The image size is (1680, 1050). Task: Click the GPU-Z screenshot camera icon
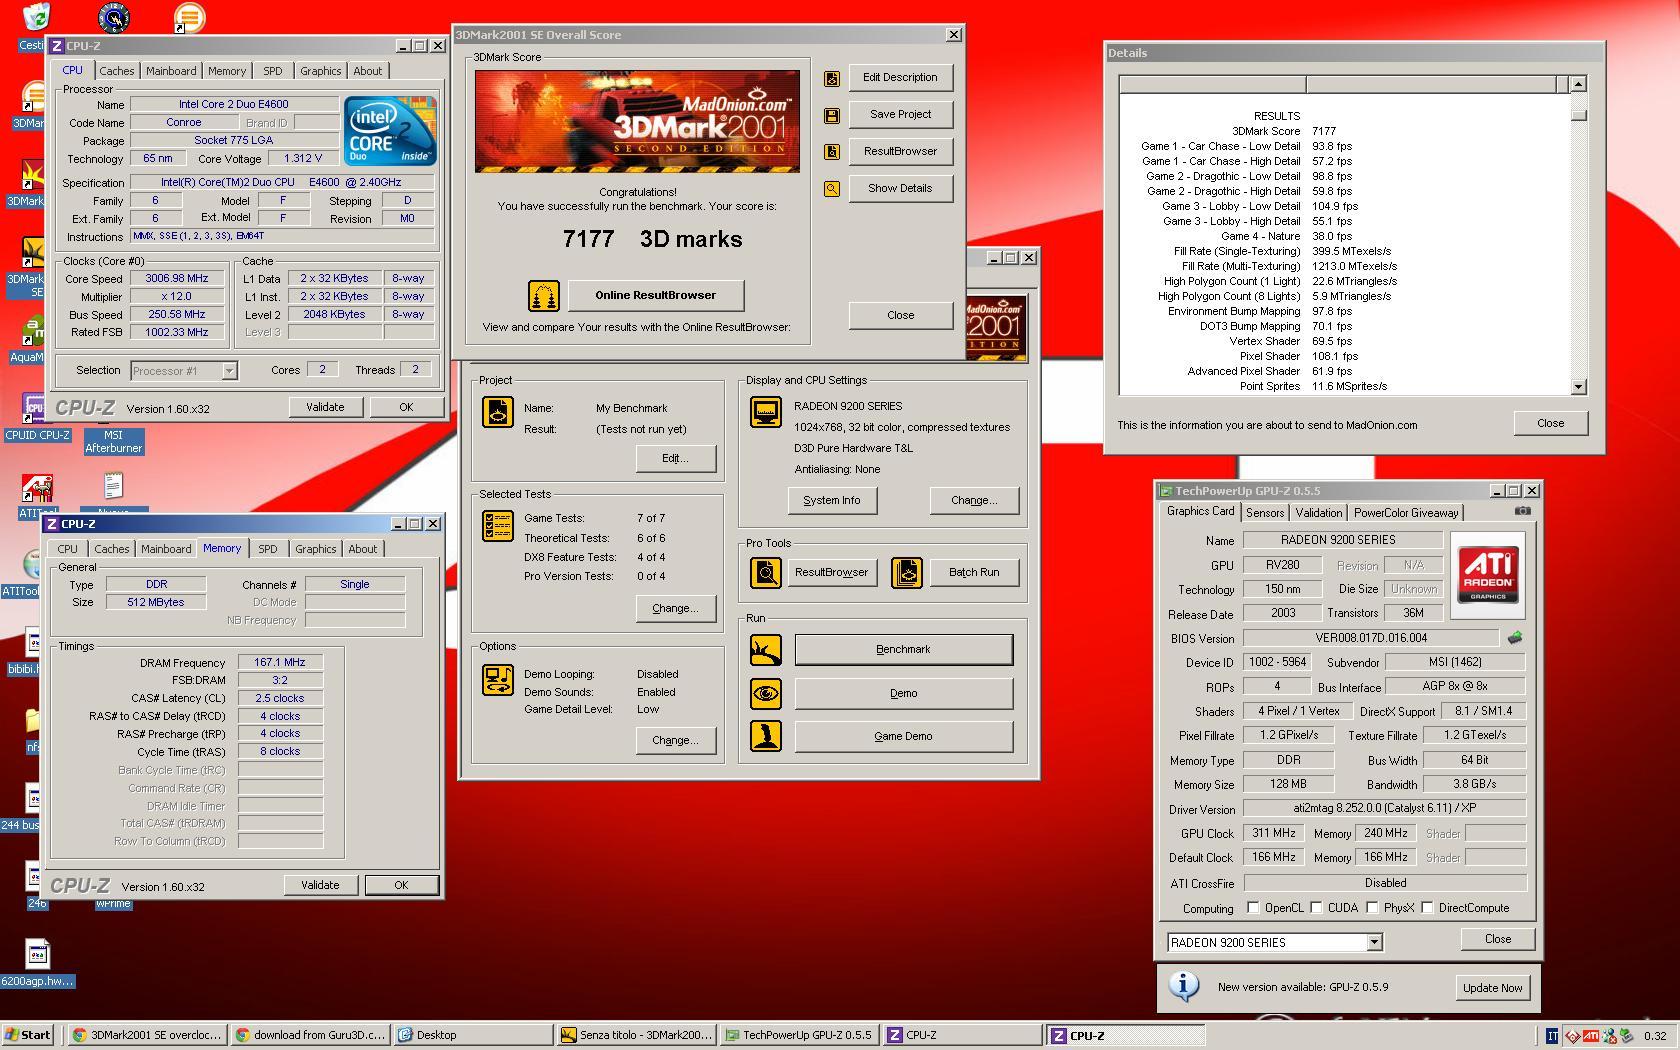[x=1522, y=511]
